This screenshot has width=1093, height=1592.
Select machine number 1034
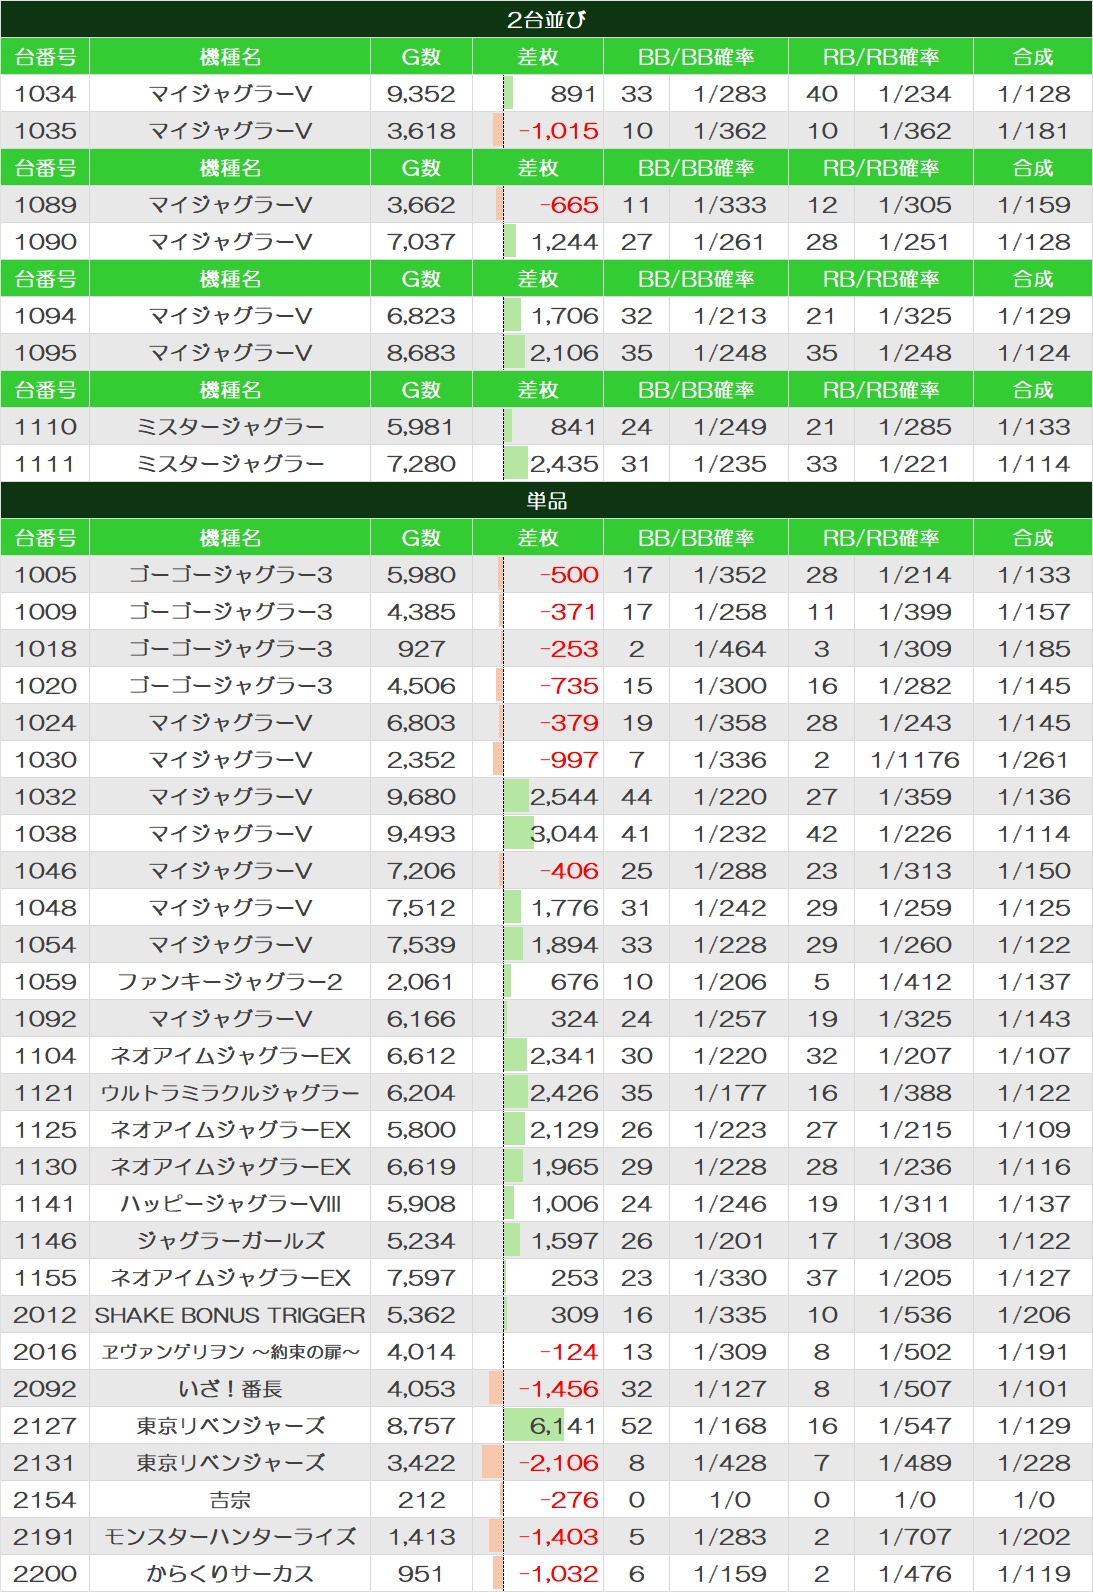(x=45, y=94)
